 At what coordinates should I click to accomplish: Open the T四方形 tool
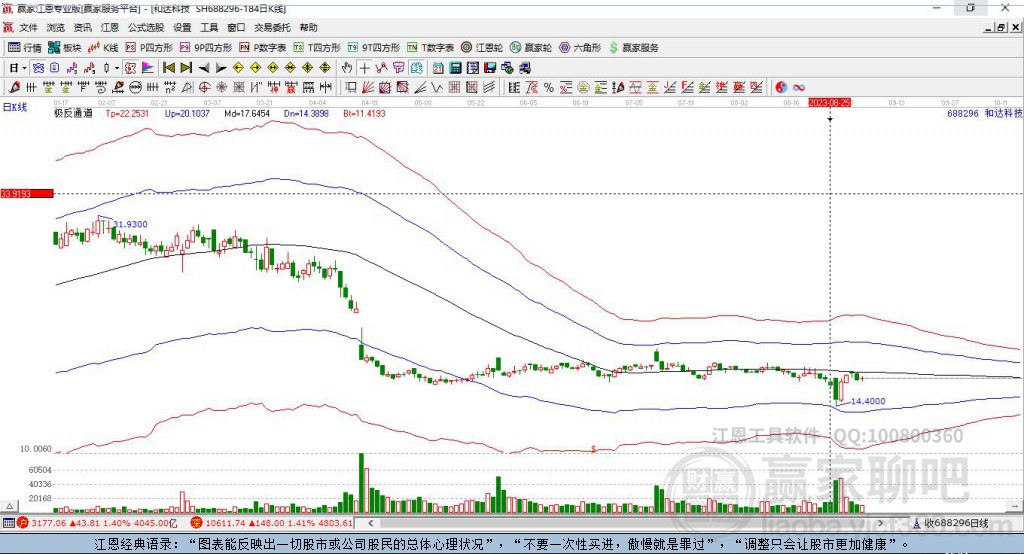click(317, 48)
